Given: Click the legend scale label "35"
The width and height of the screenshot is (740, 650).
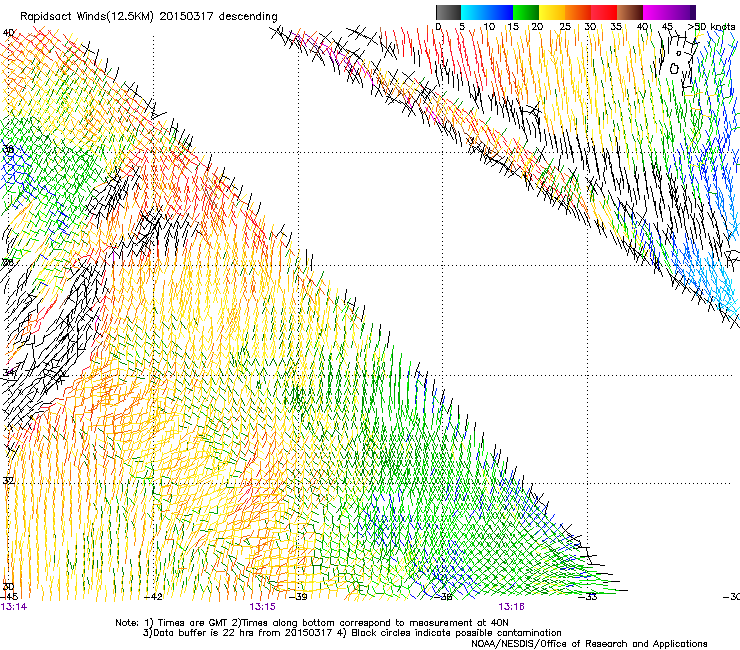Looking at the screenshot, I should point(616,27).
